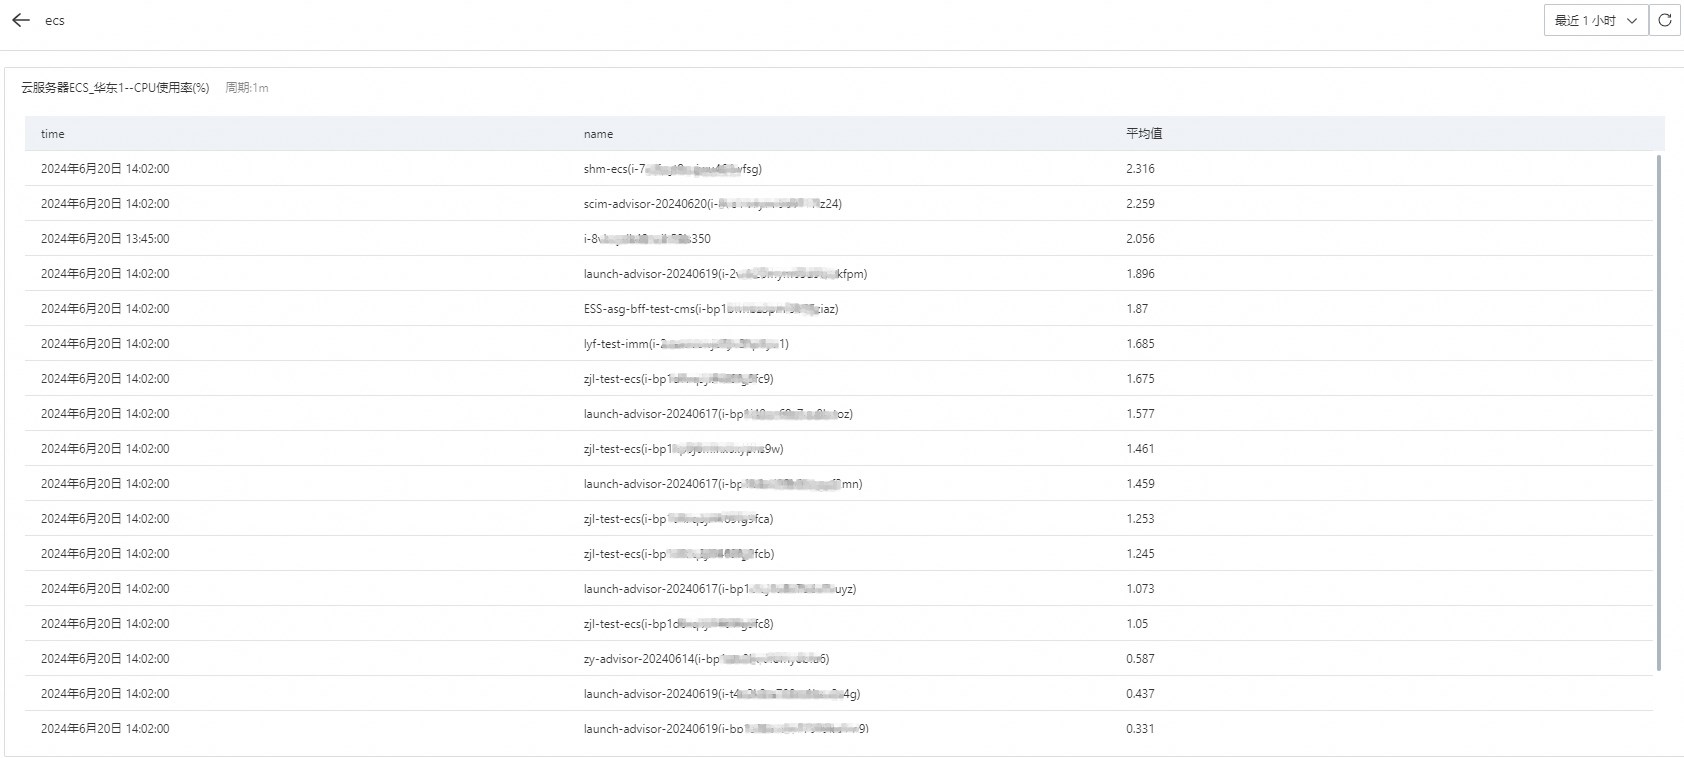This screenshot has height=758, width=1684.
Task: Select launch-advisor-20240619 name ending kfpm
Action: point(725,274)
